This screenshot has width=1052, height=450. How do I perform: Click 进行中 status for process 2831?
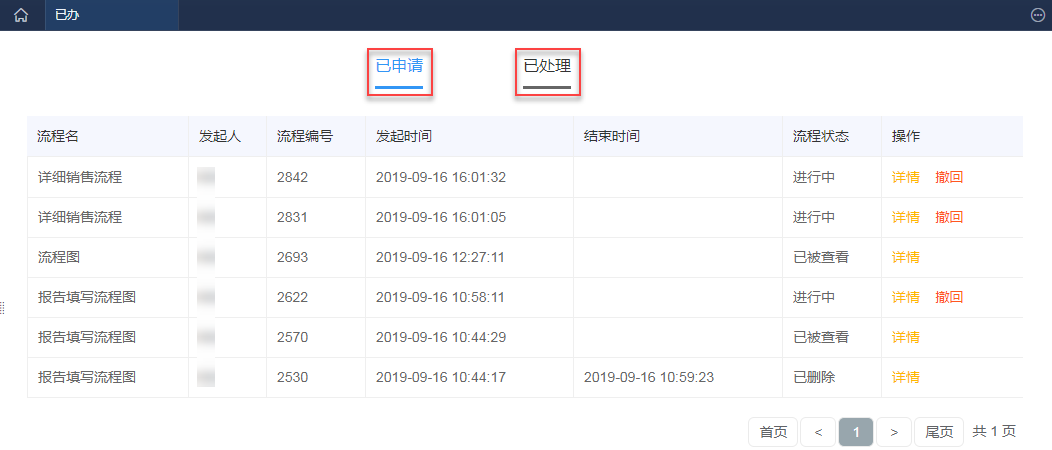(x=814, y=217)
